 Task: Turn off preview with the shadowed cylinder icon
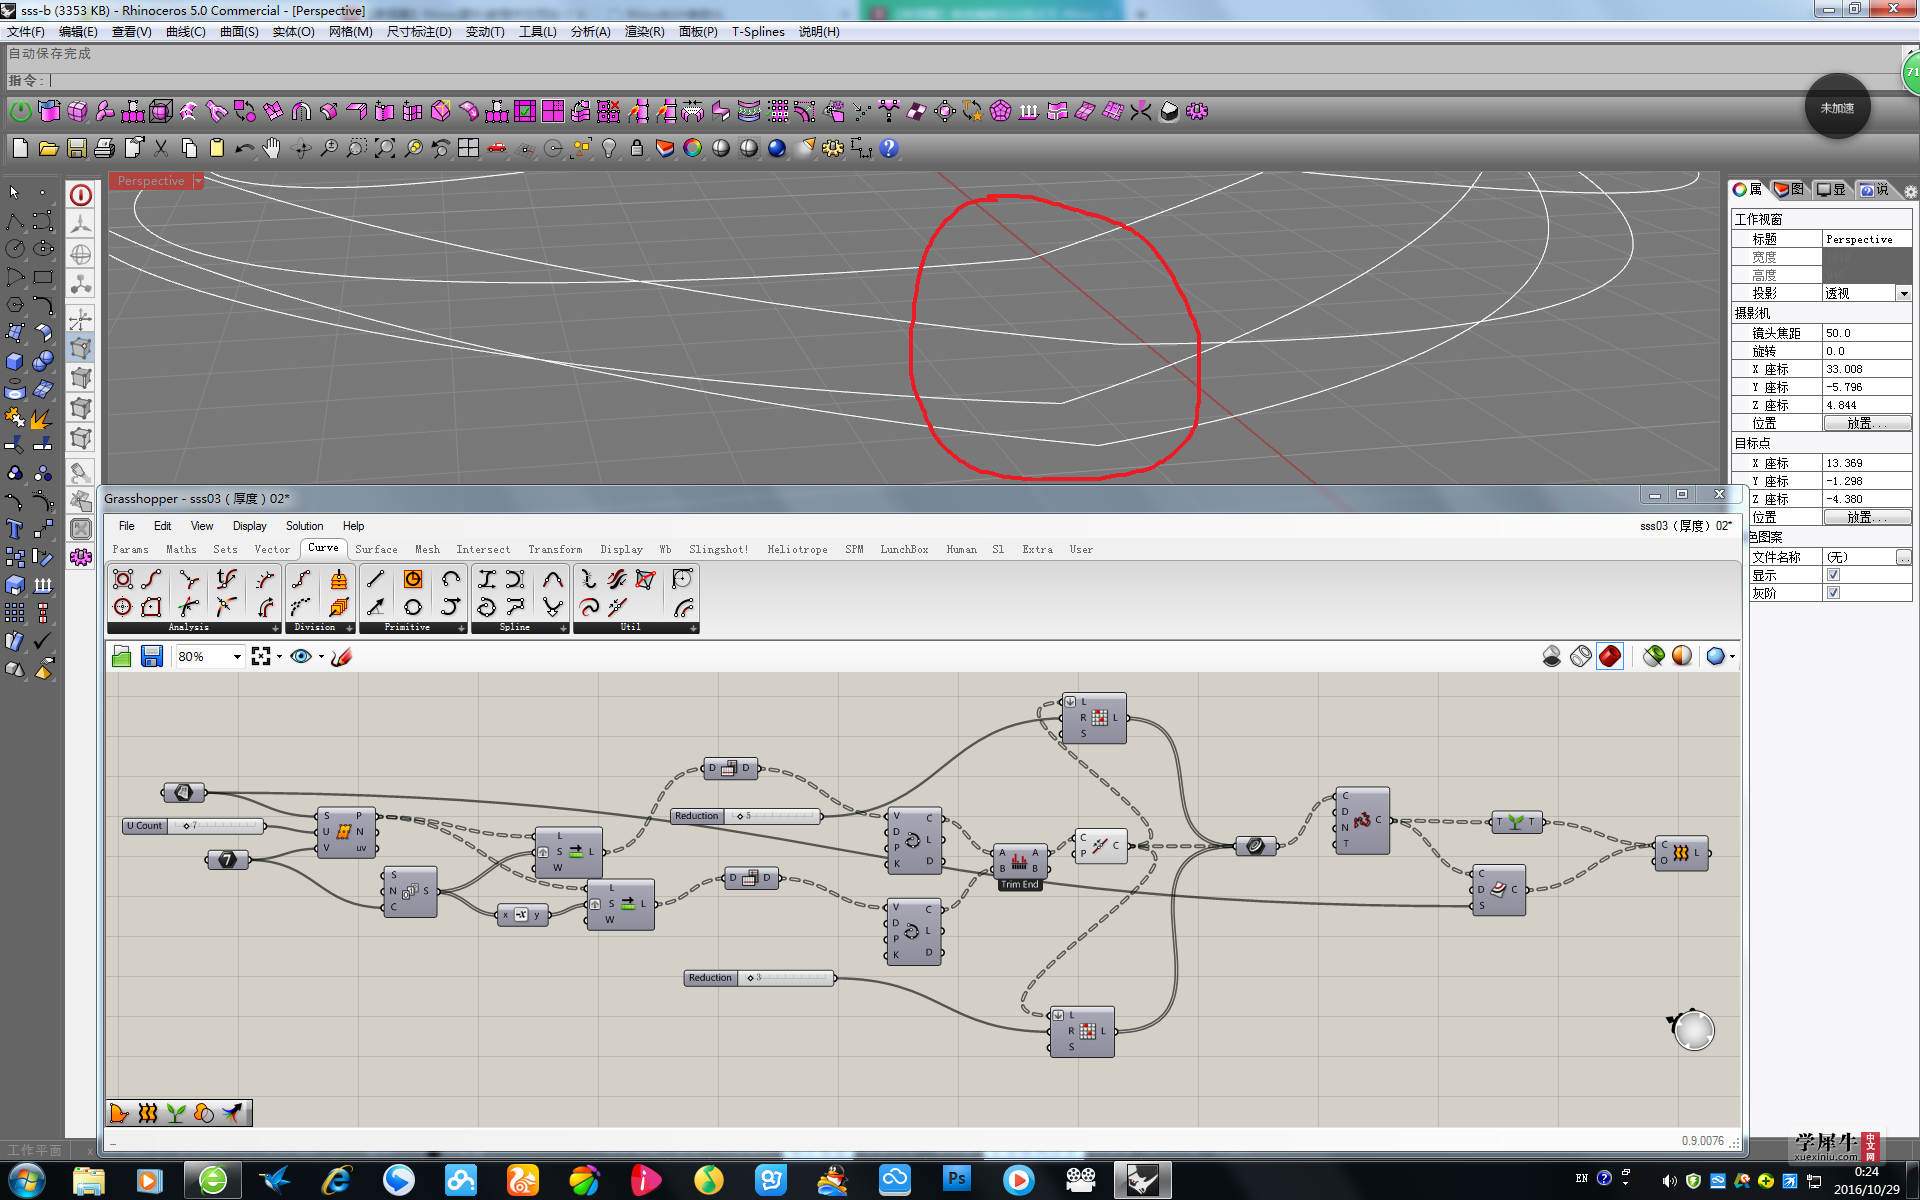(x=1552, y=656)
